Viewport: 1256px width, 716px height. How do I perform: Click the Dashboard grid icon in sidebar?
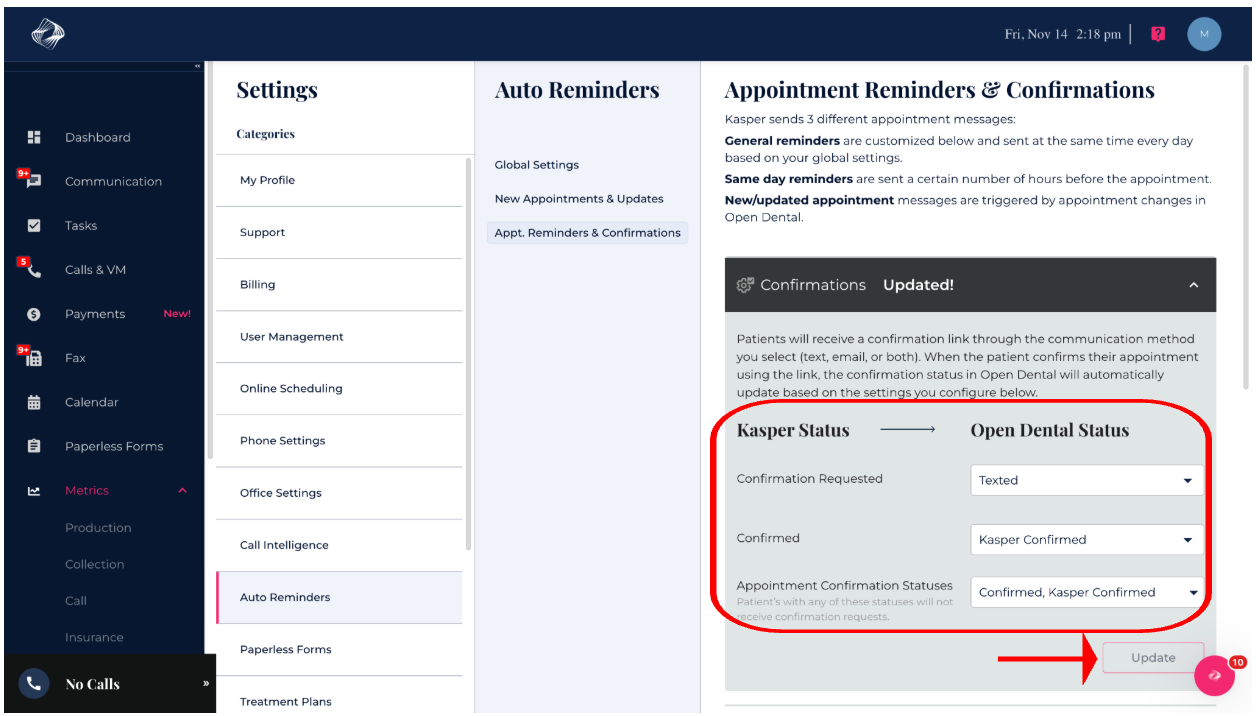(34, 137)
